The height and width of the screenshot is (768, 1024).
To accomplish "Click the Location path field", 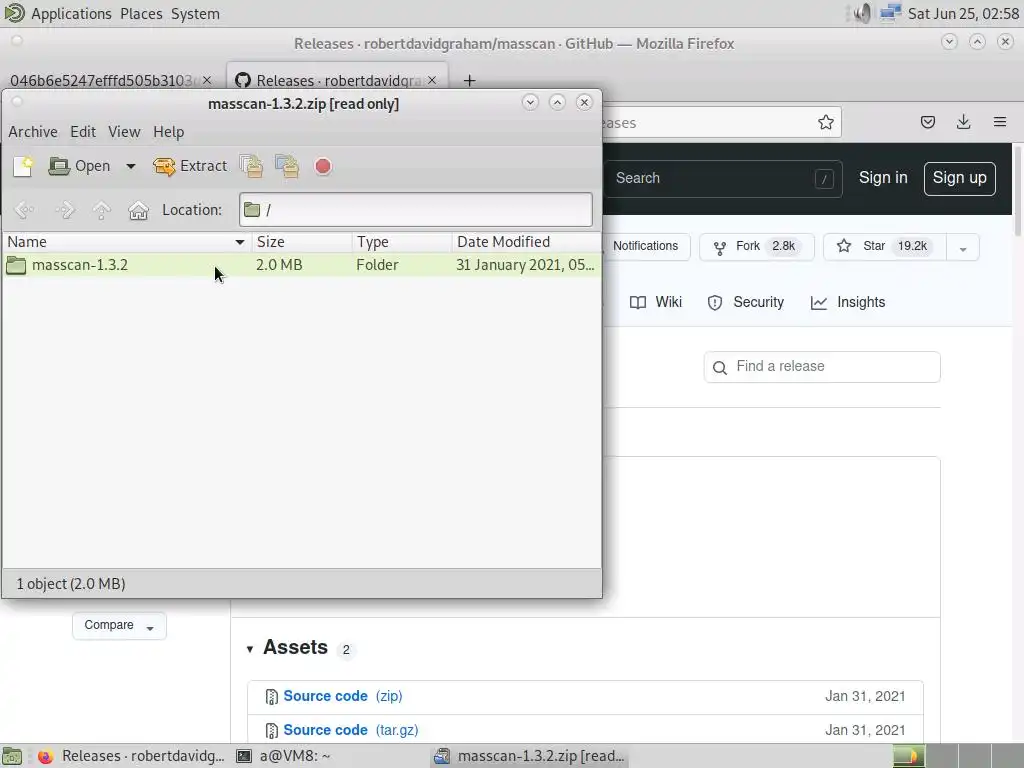I will pyautogui.click(x=416, y=210).
